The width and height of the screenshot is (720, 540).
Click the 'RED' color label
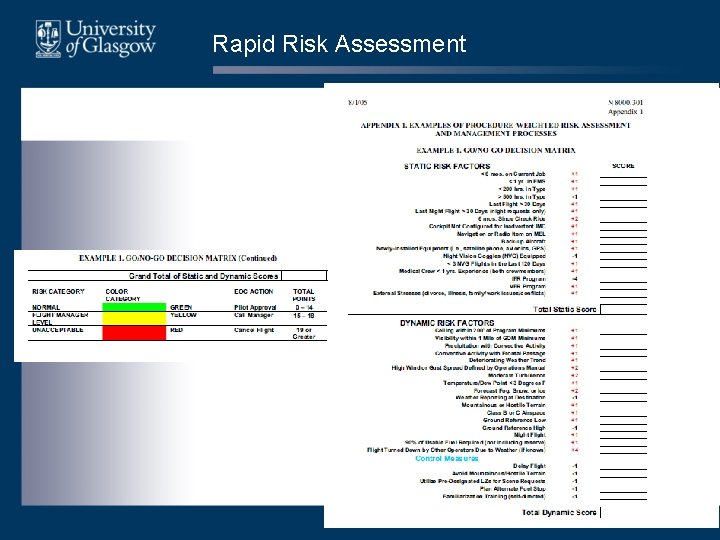pyautogui.click(x=176, y=330)
